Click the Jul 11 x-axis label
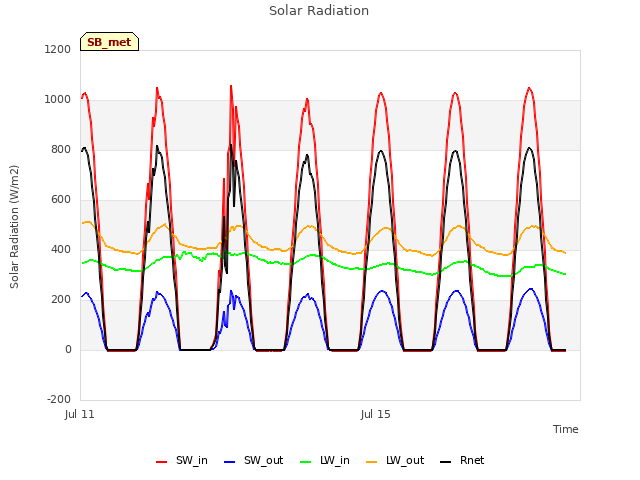 pos(80,414)
